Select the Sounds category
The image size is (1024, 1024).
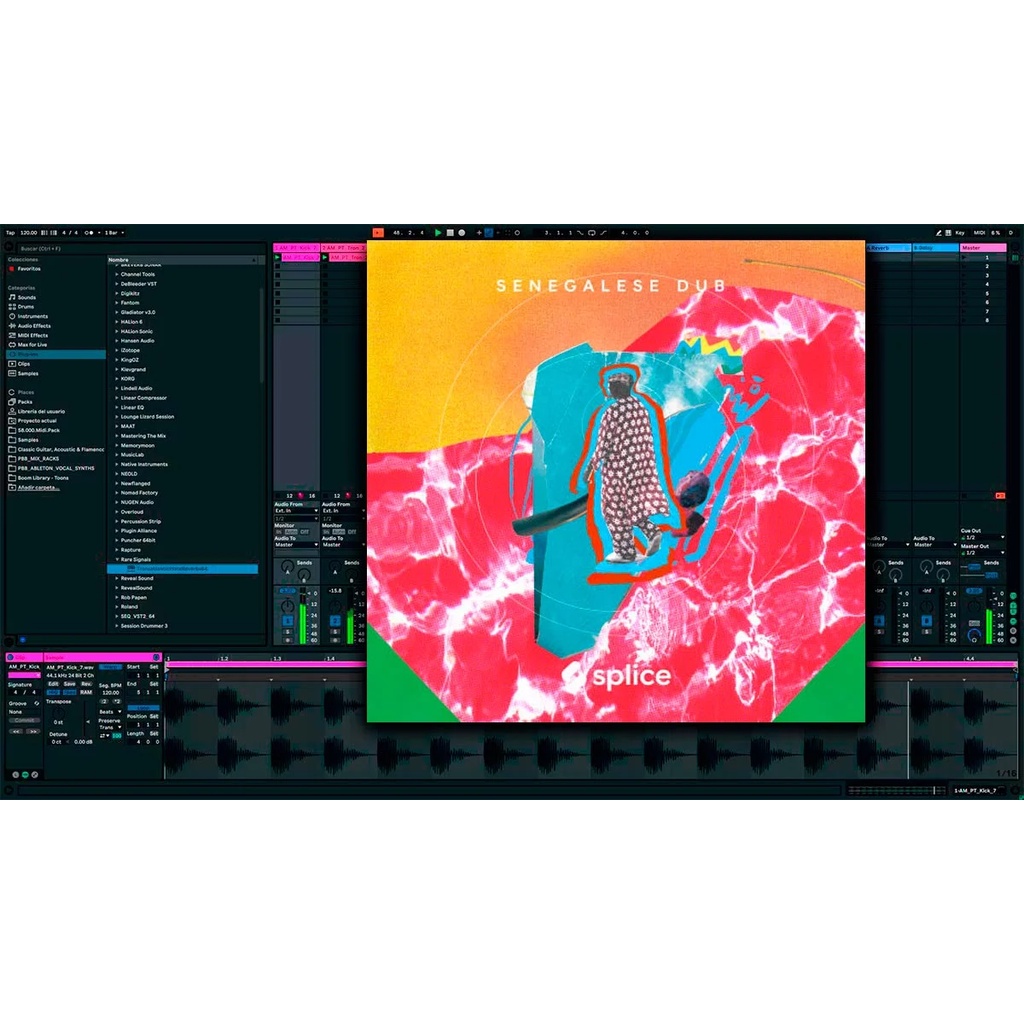27,297
